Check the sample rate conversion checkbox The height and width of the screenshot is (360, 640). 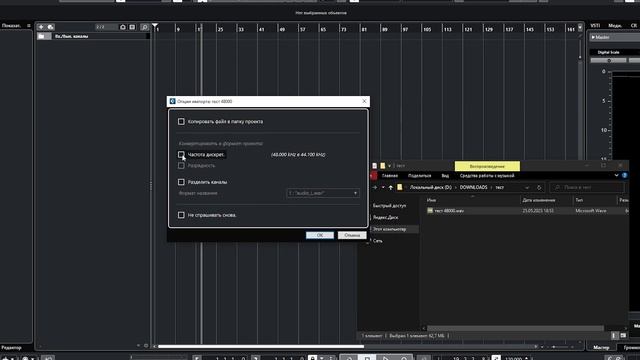click(x=181, y=154)
